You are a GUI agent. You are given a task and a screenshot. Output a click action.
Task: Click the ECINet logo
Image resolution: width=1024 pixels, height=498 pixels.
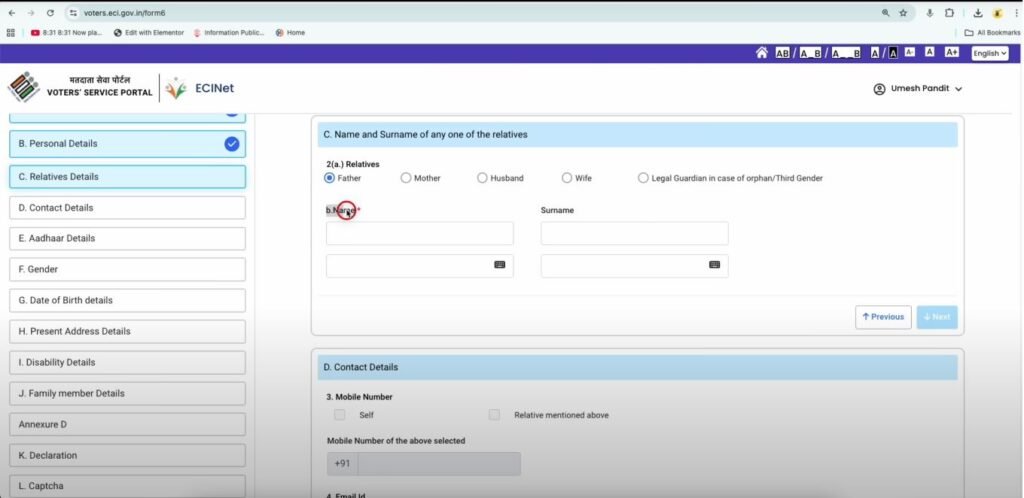pyautogui.click(x=199, y=88)
